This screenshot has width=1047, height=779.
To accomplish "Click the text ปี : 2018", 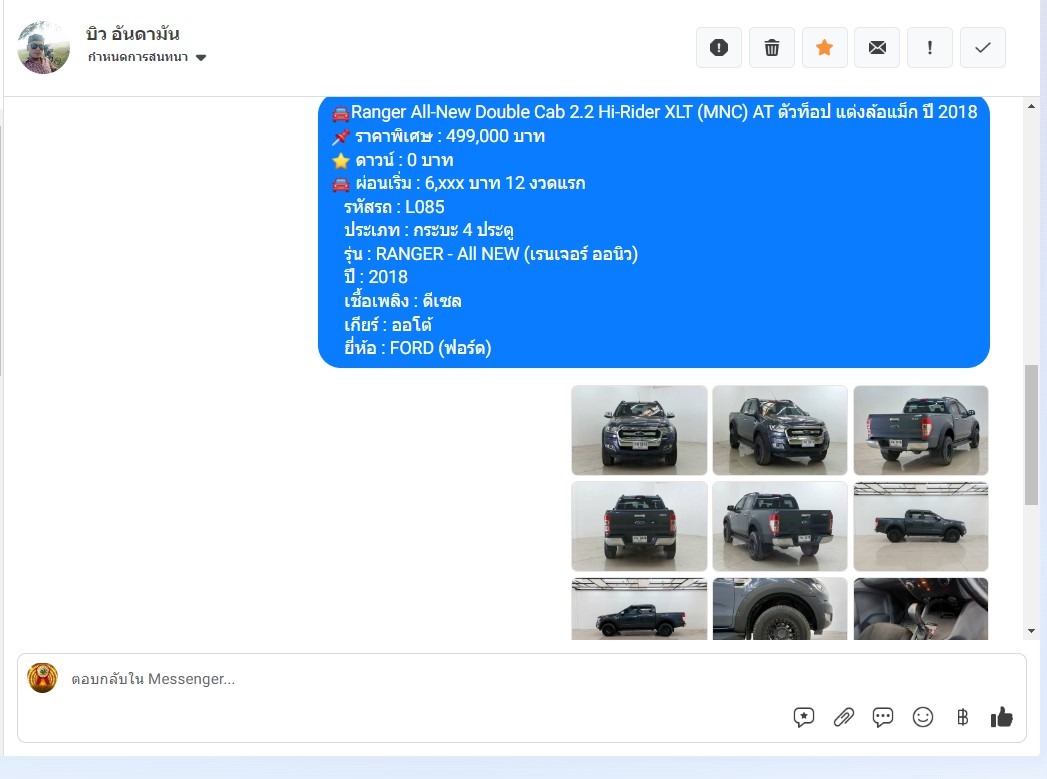I will click(x=376, y=277).
